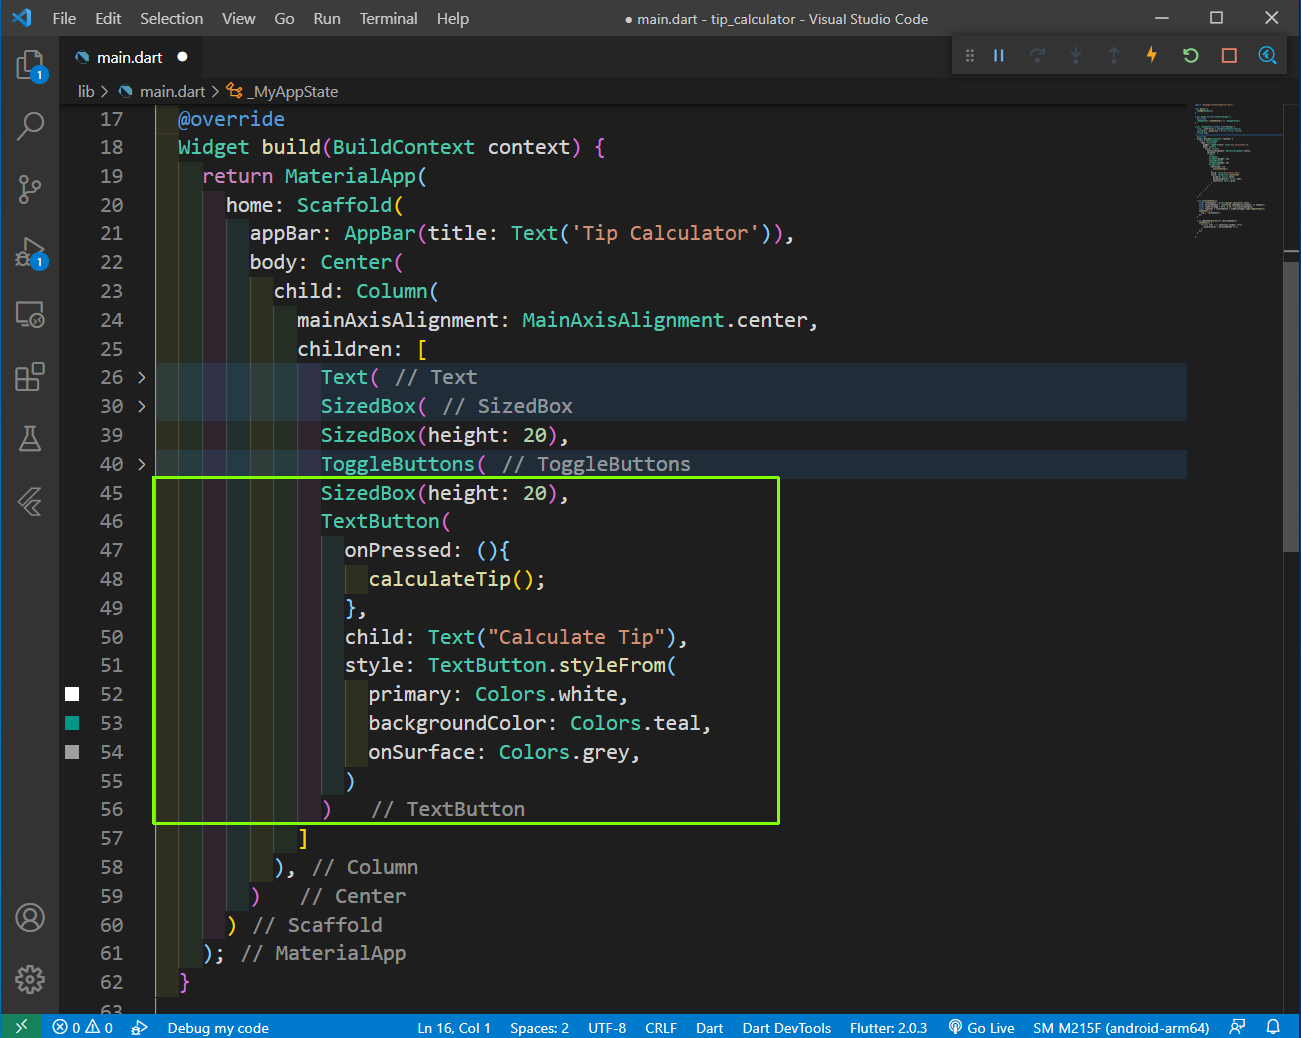Expand folded ToggleButtons on line 40

(141, 464)
